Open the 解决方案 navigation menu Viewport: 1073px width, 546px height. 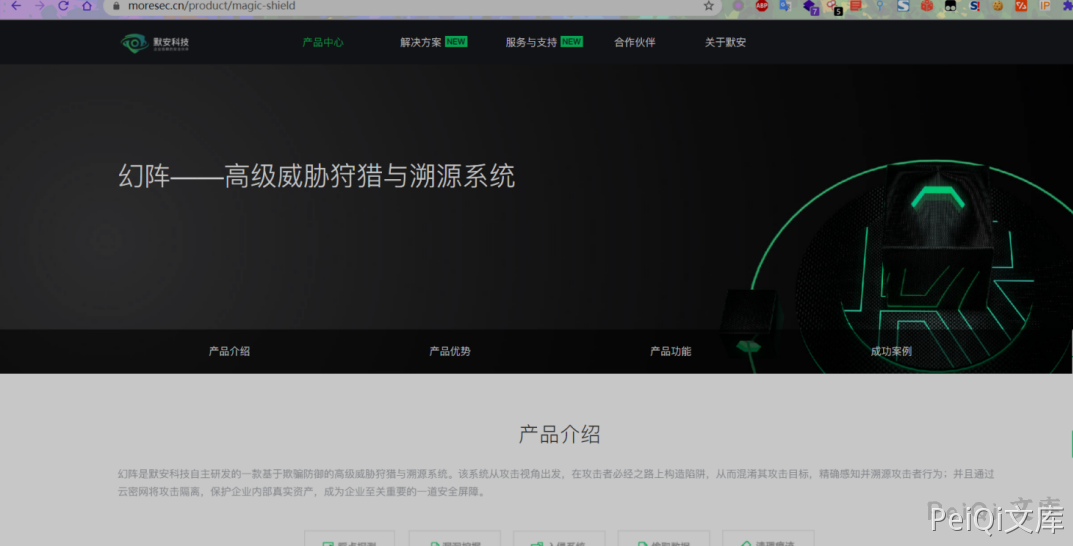[x=421, y=43]
